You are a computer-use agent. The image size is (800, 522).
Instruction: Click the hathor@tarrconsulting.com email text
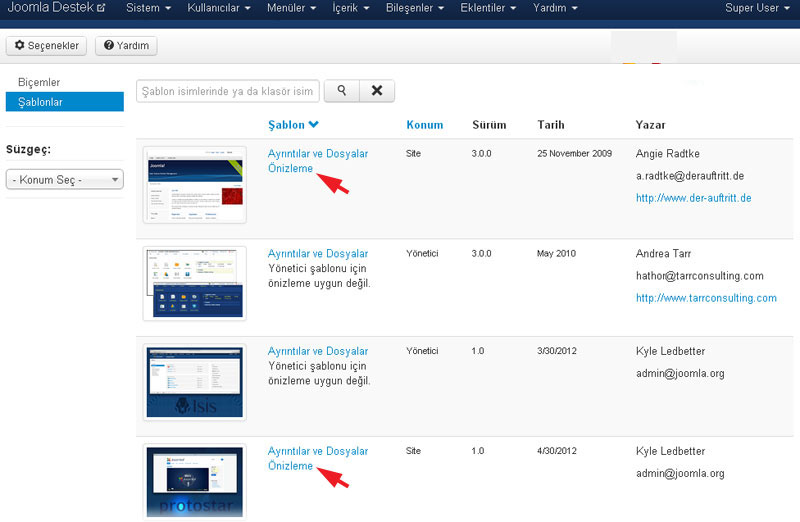coord(699,276)
